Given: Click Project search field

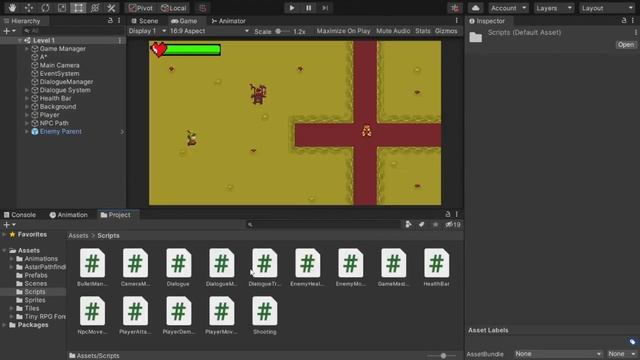Looking at the screenshot, I should tap(324, 224).
